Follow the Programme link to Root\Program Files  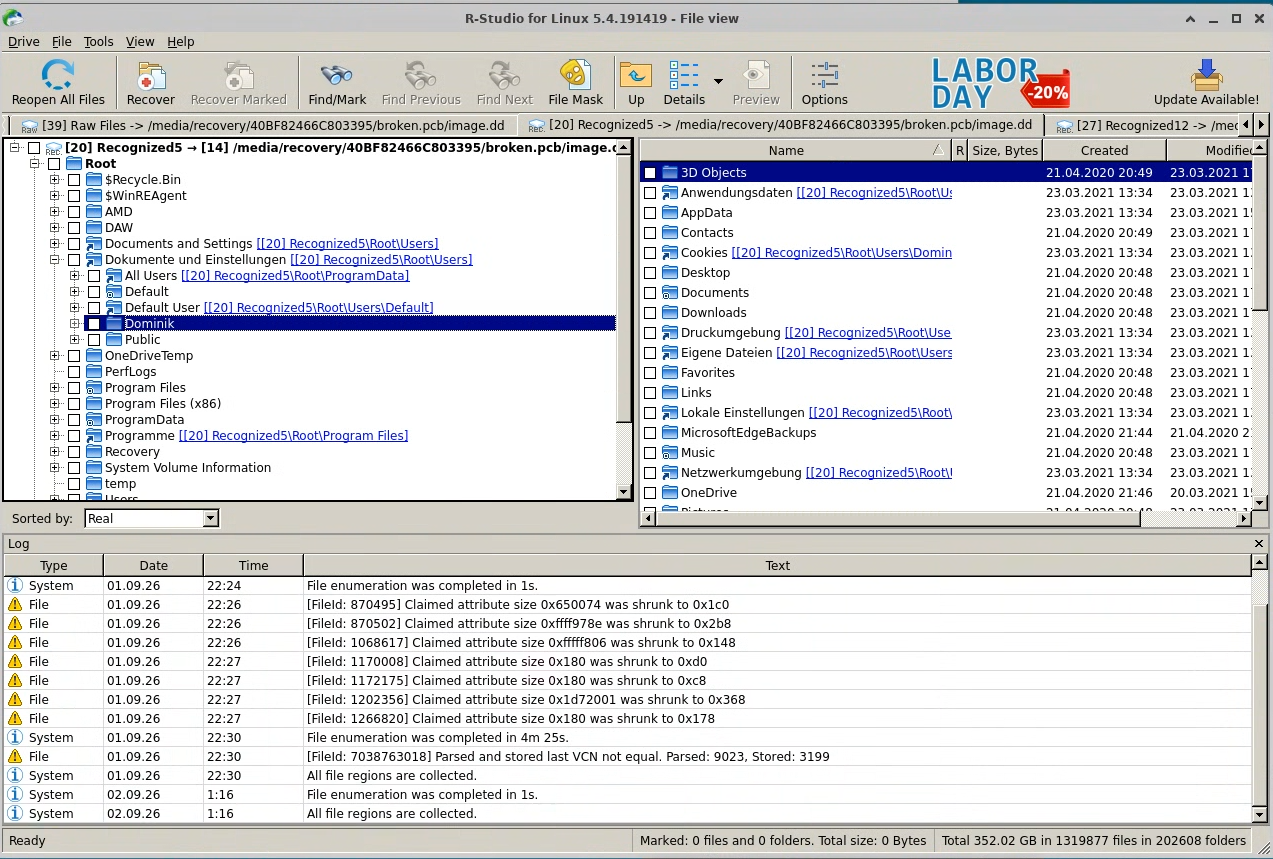point(293,436)
